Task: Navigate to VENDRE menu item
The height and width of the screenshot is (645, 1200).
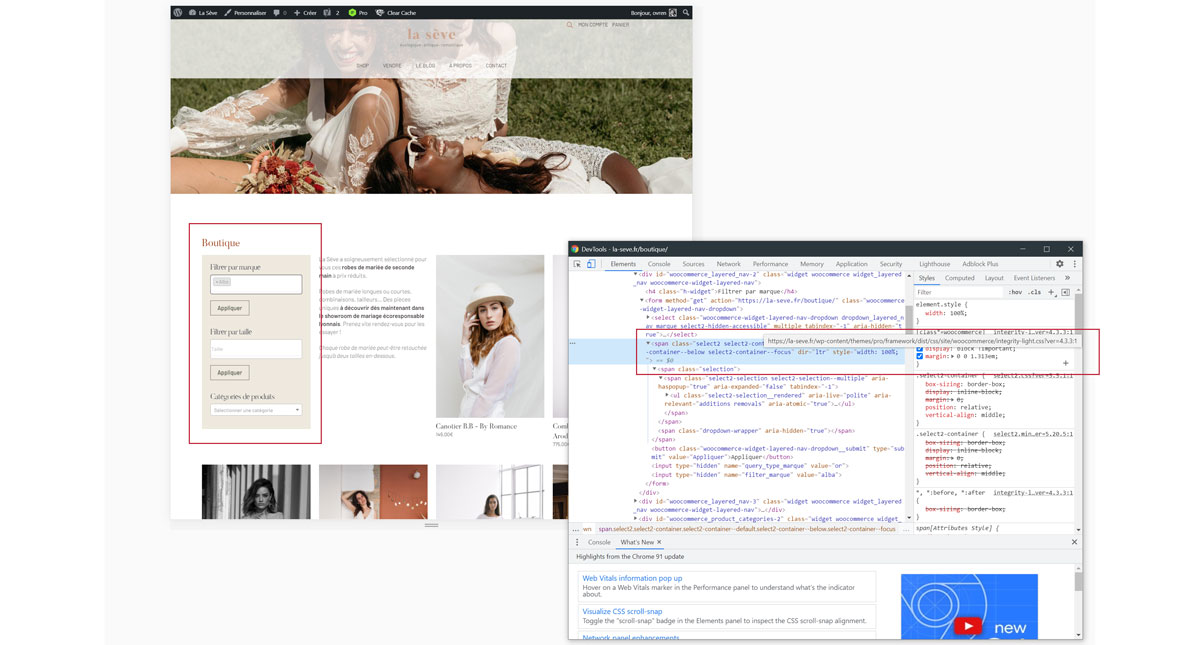Action: (x=392, y=66)
